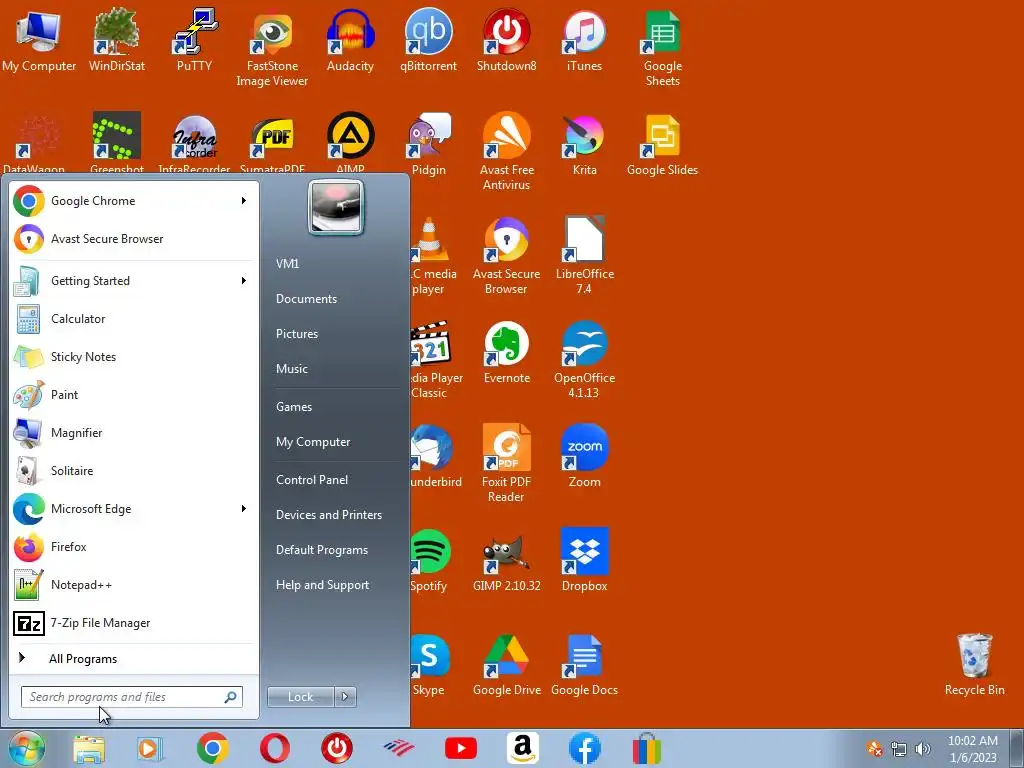Image resolution: width=1024 pixels, height=768 pixels.
Task: Open Evernote desktop shortcut
Action: click(506, 353)
